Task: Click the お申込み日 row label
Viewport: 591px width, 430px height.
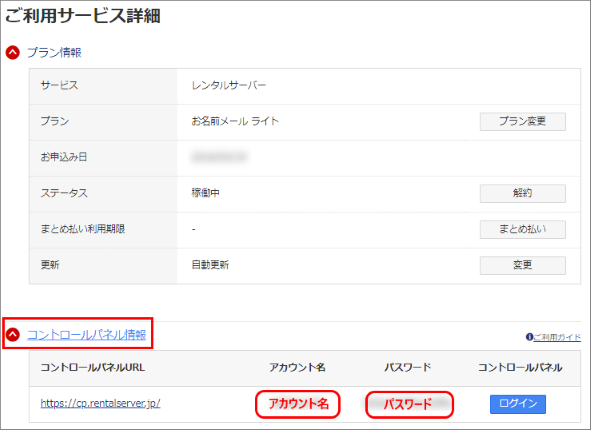Action: [64, 157]
